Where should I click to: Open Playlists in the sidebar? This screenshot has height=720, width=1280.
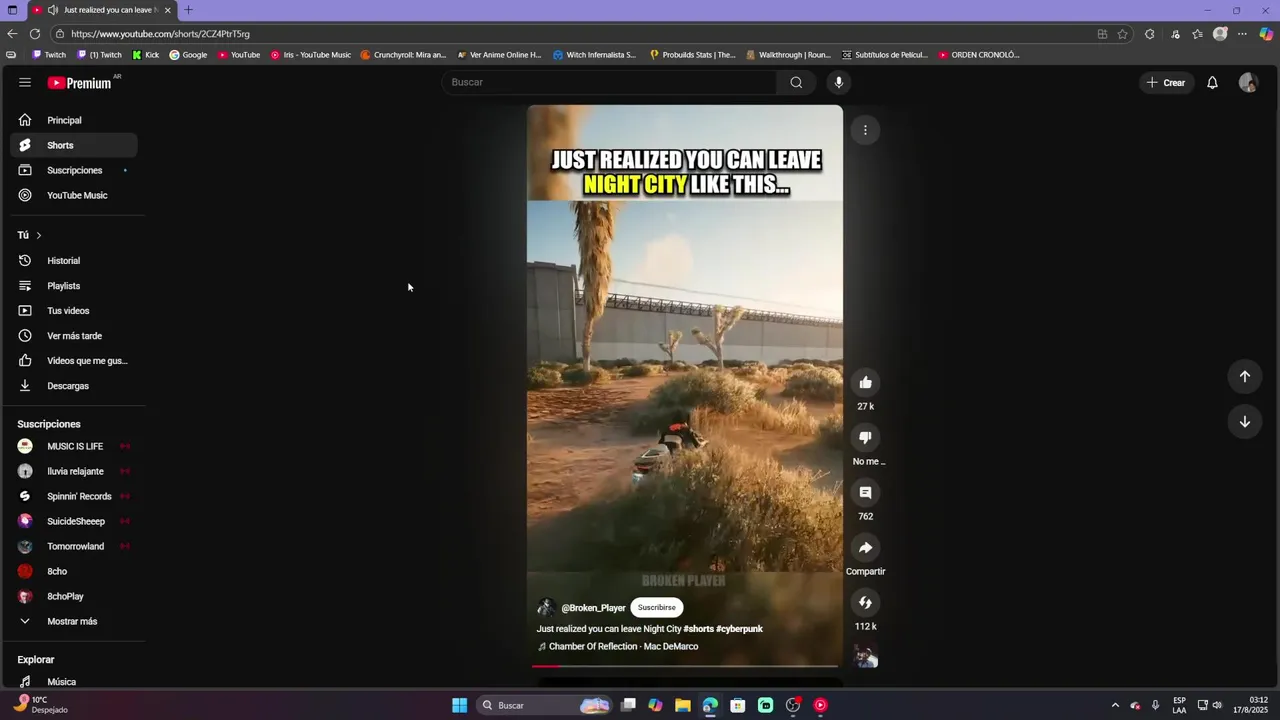74,286
